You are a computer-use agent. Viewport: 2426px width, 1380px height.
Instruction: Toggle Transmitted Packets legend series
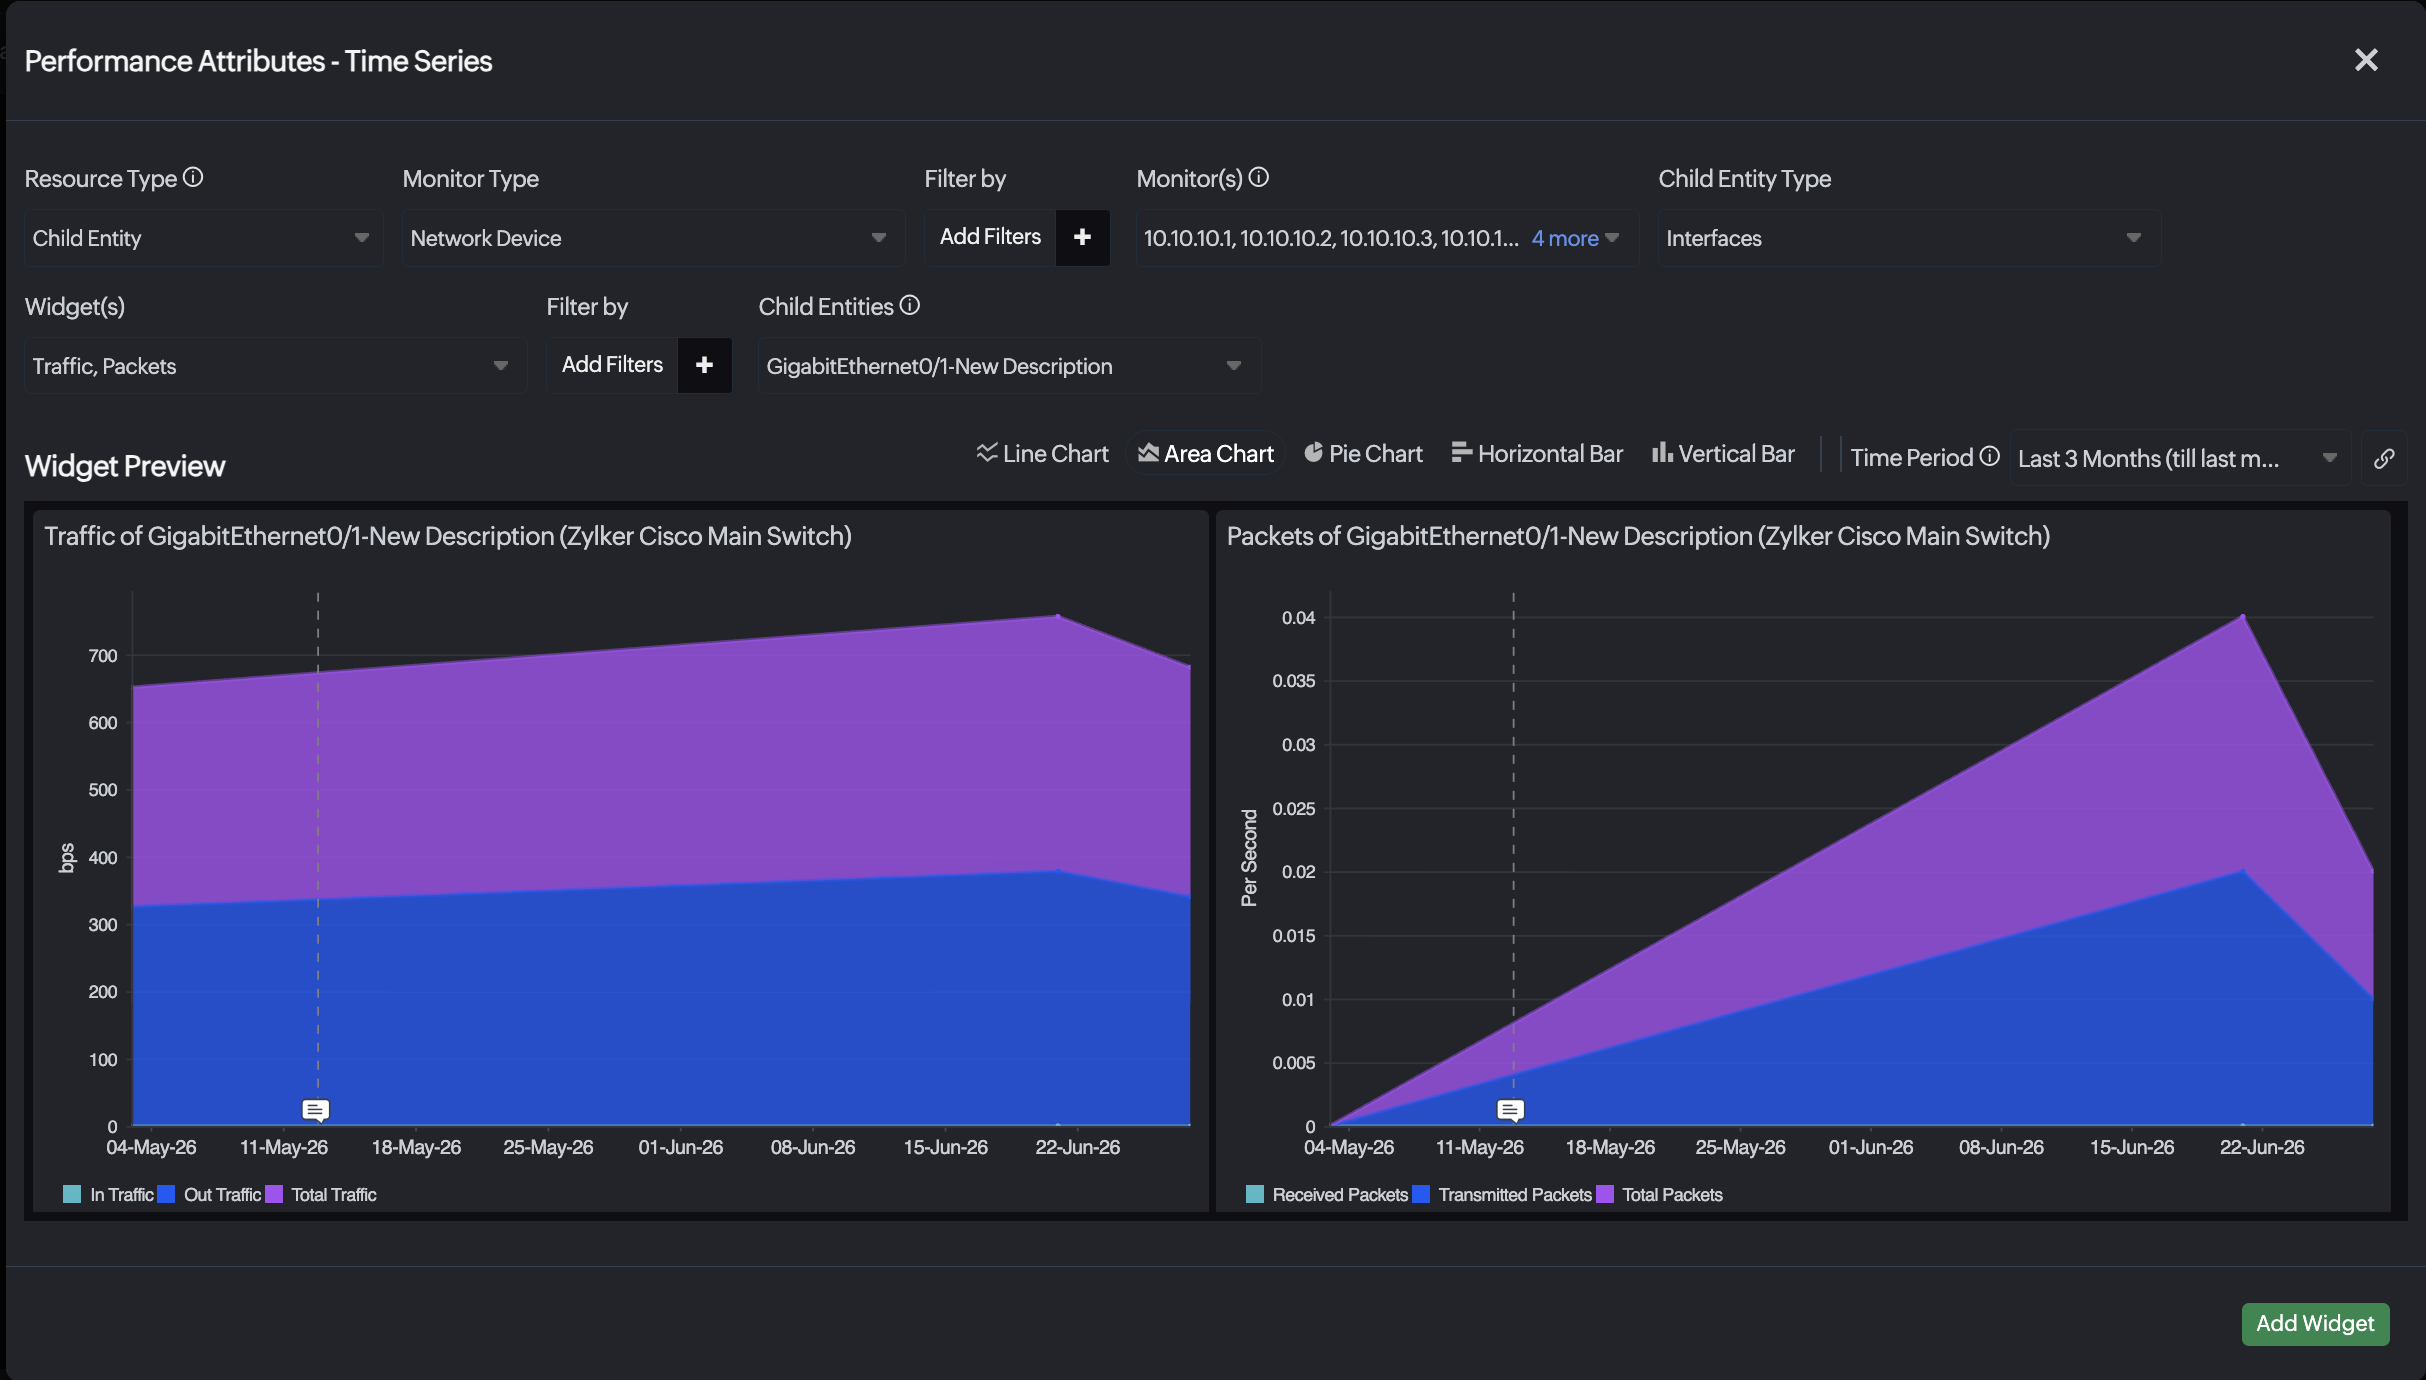[x=1502, y=1194]
